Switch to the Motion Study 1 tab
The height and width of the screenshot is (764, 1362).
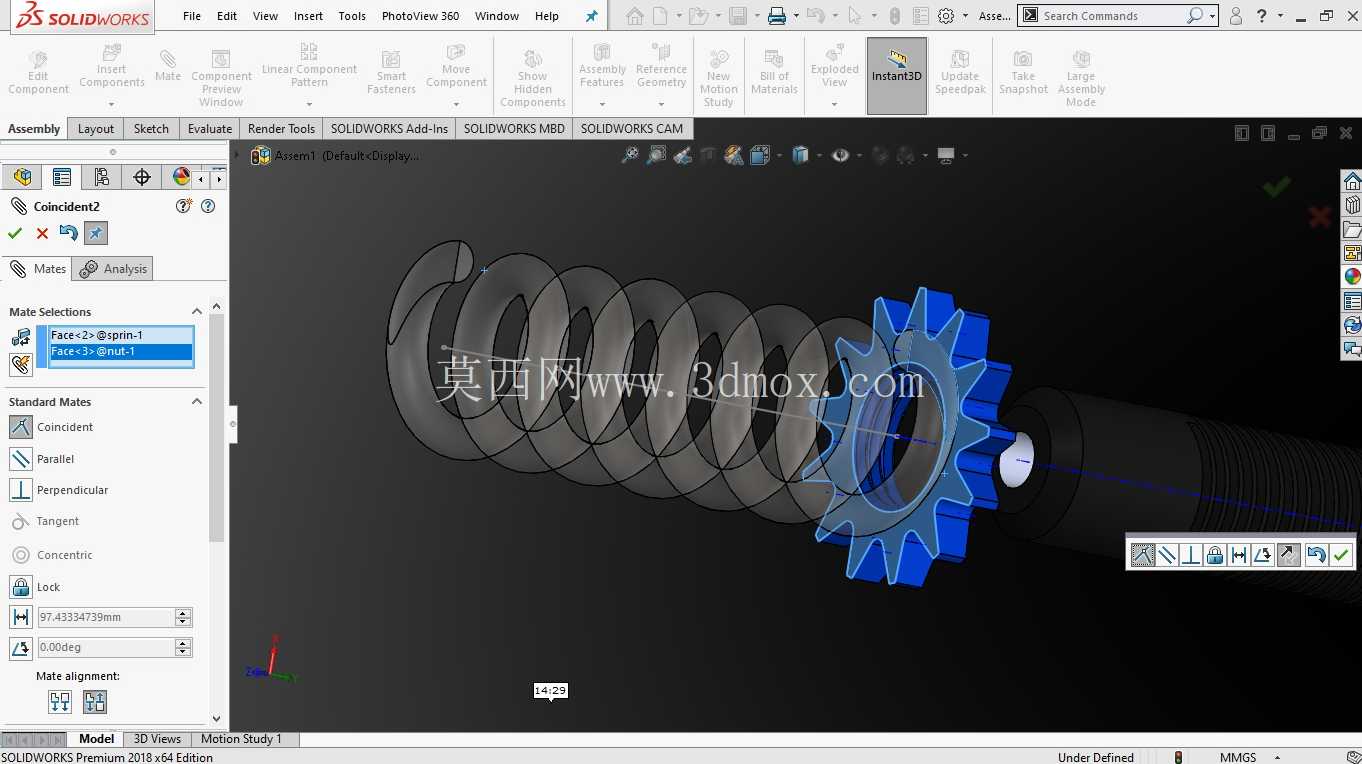coord(241,739)
